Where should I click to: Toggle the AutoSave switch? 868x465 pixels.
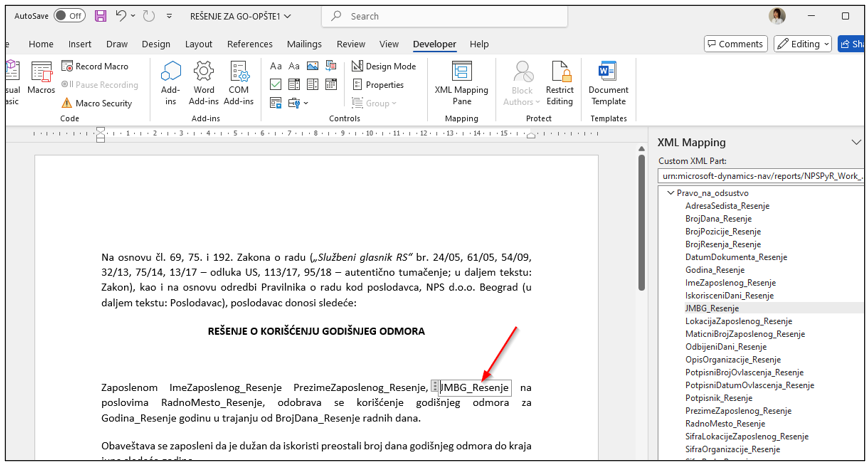[69, 16]
